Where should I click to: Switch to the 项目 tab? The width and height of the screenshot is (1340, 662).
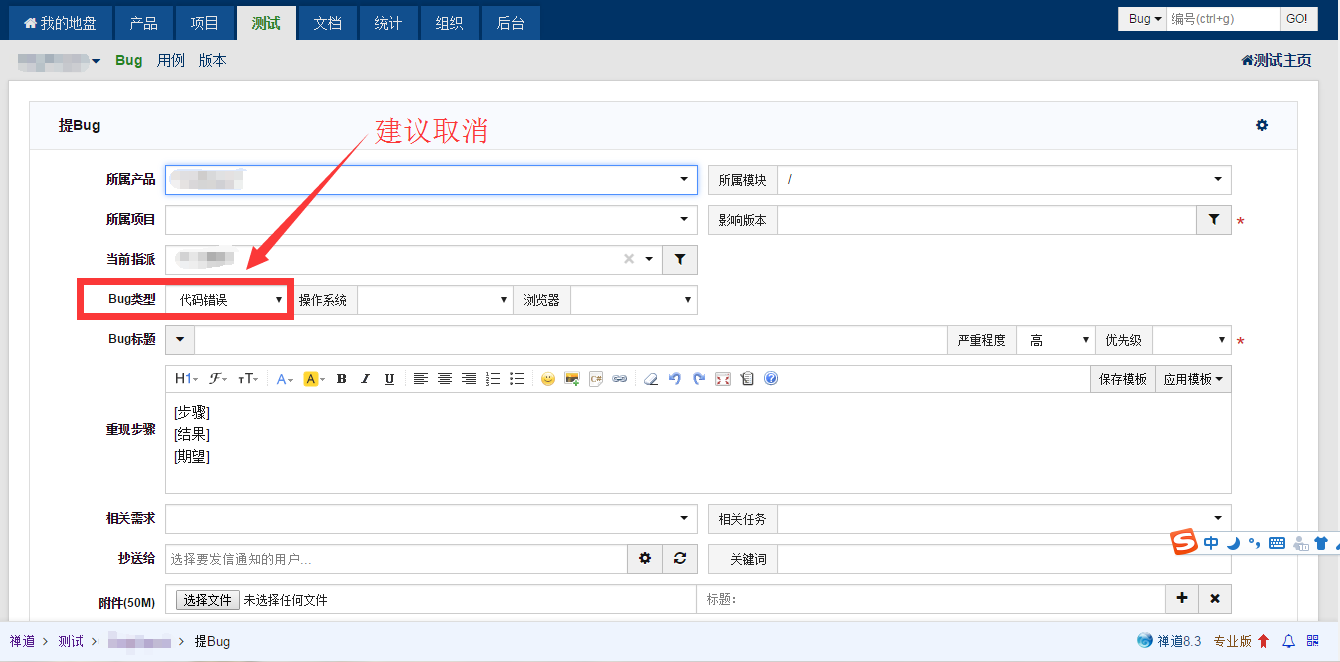pyautogui.click(x=205, y=23)
